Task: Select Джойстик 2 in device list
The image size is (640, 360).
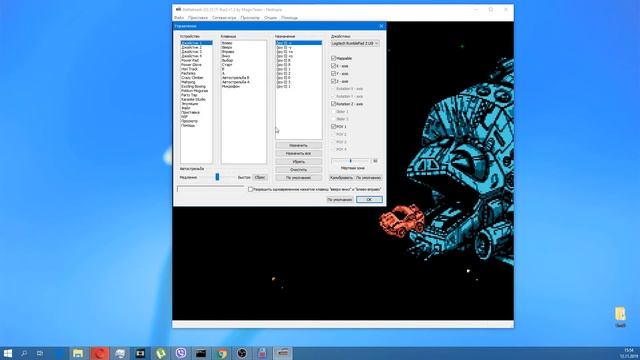Action: [196, 47]
